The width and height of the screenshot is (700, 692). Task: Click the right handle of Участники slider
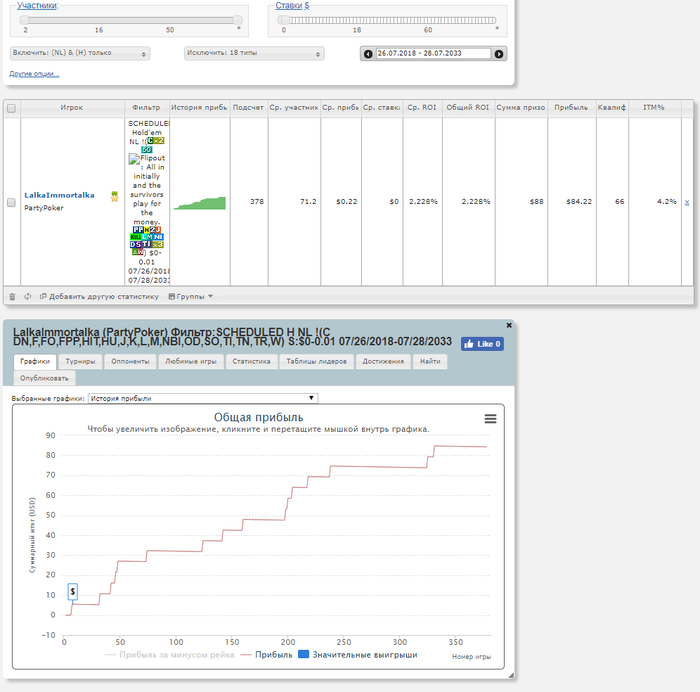tap(238, 20)
